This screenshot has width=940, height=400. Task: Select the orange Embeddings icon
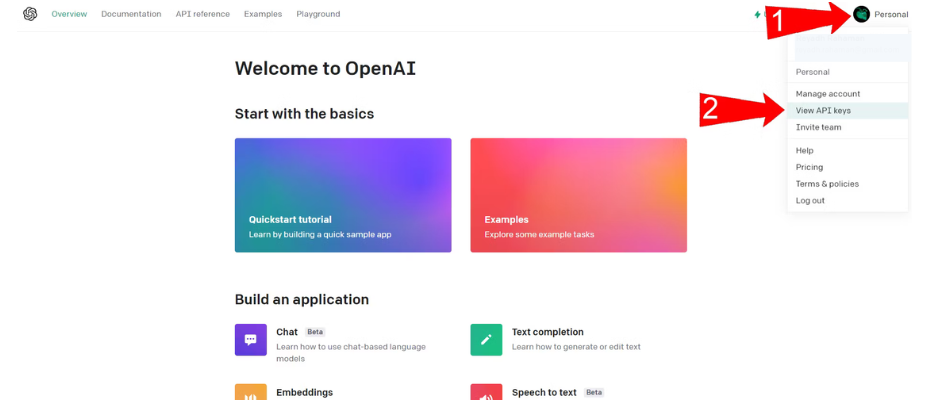251,392
